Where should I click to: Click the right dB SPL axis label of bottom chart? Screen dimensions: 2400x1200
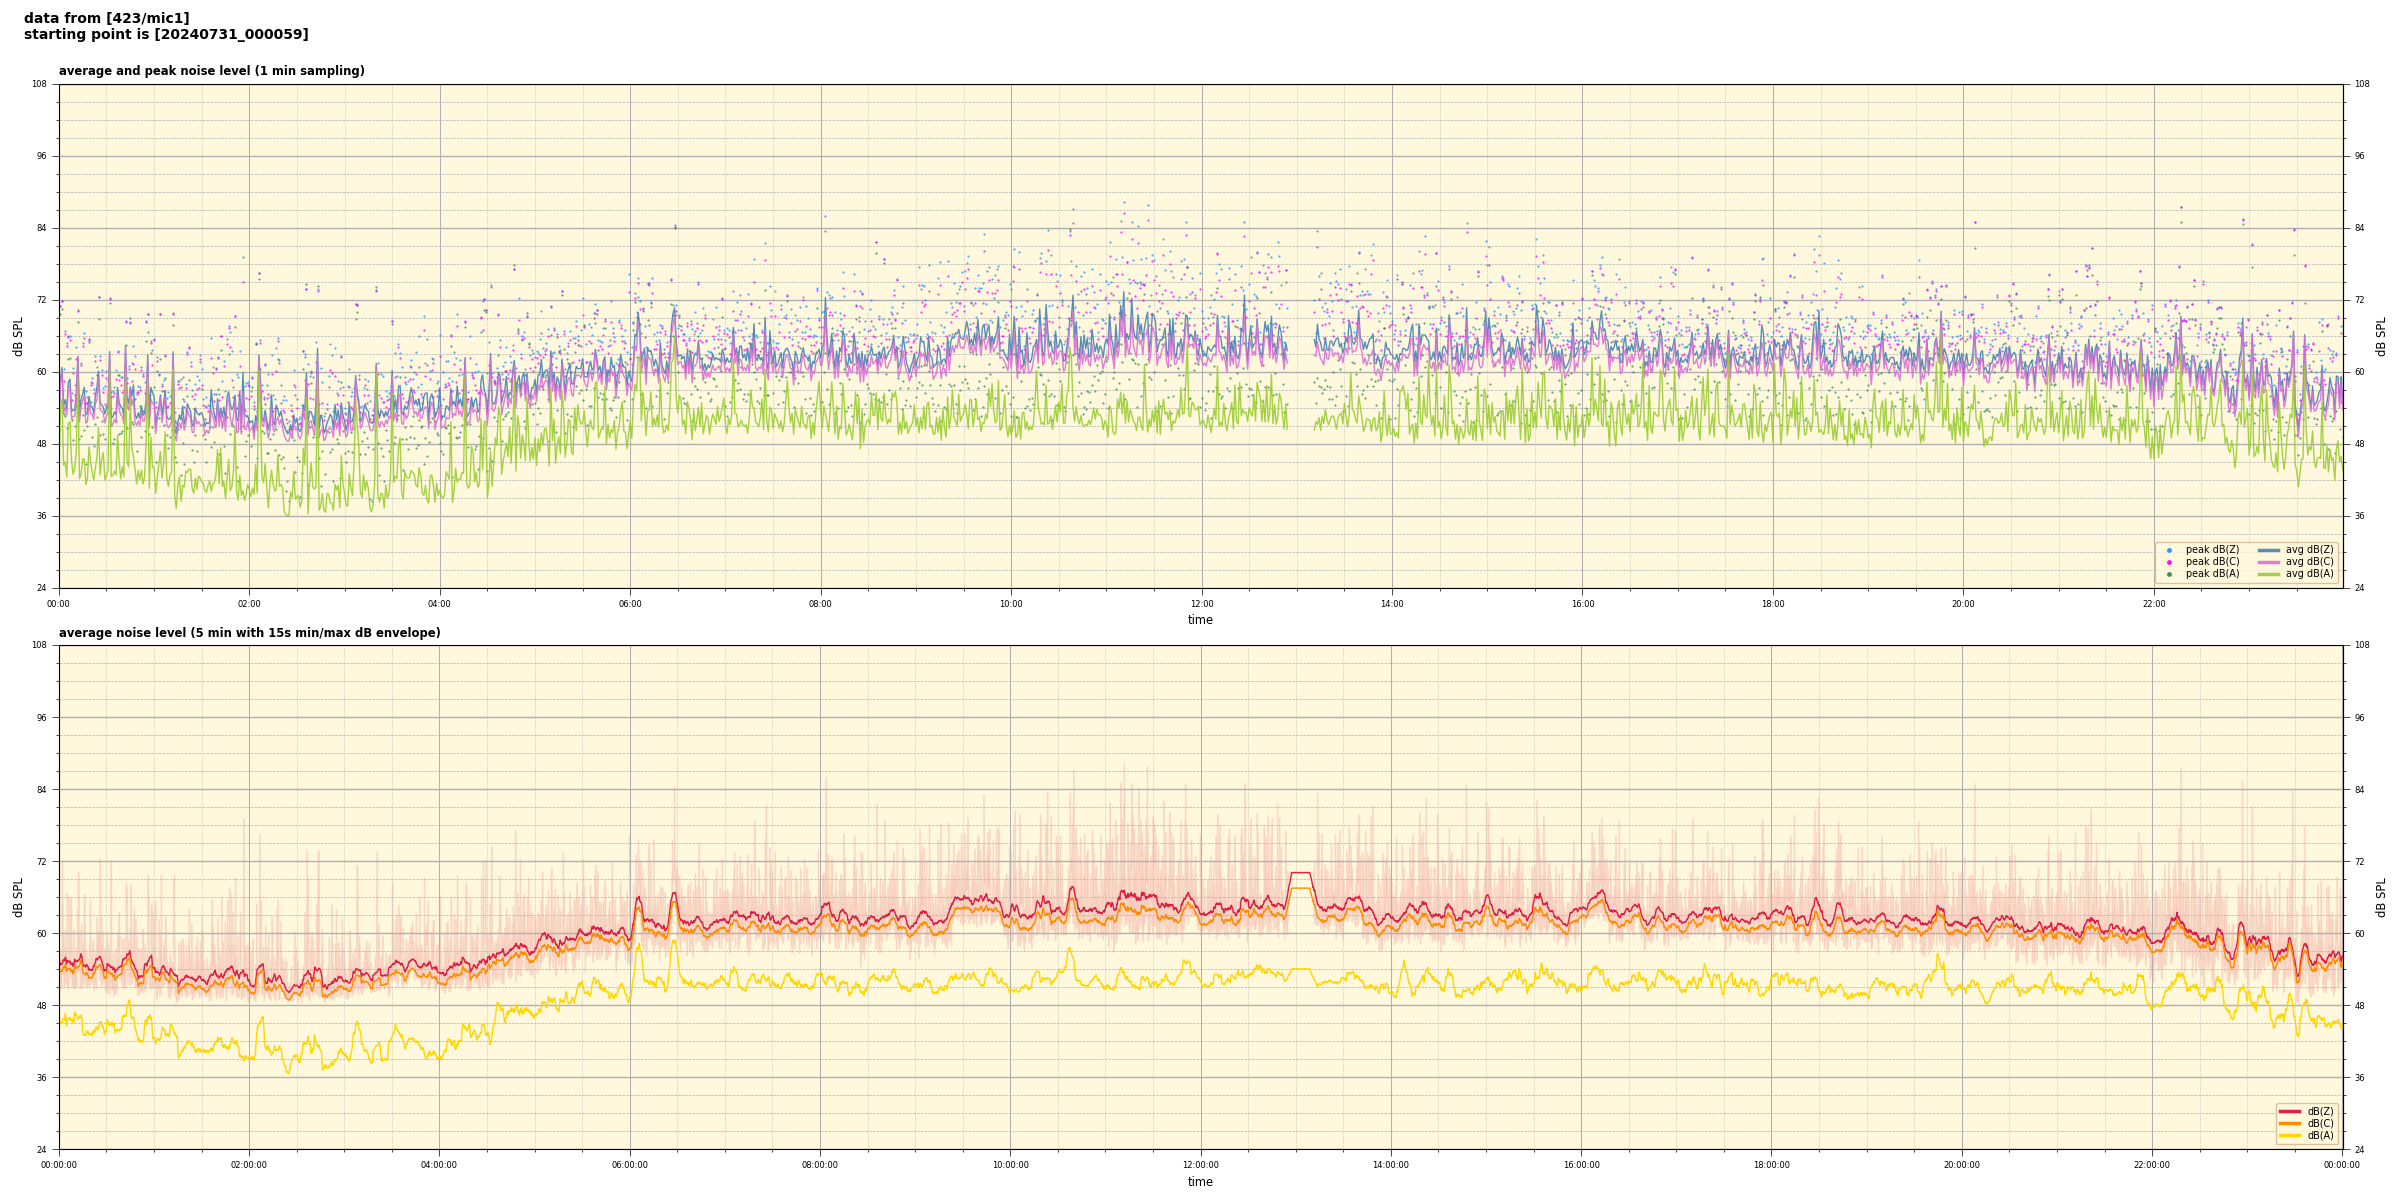(x=2381, y=897)
